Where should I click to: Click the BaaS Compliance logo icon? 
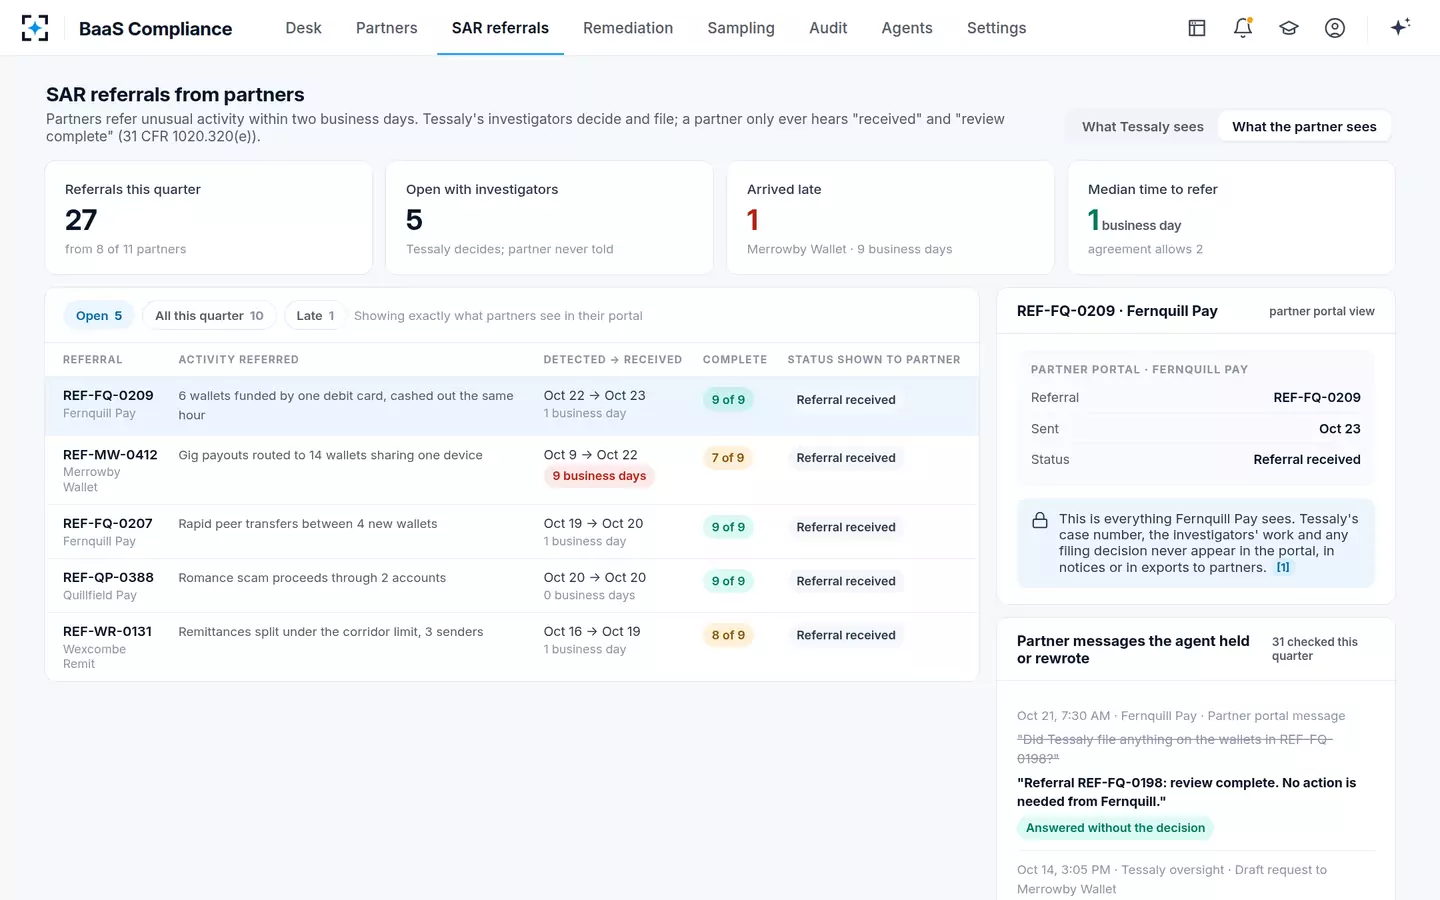(35, 28)
